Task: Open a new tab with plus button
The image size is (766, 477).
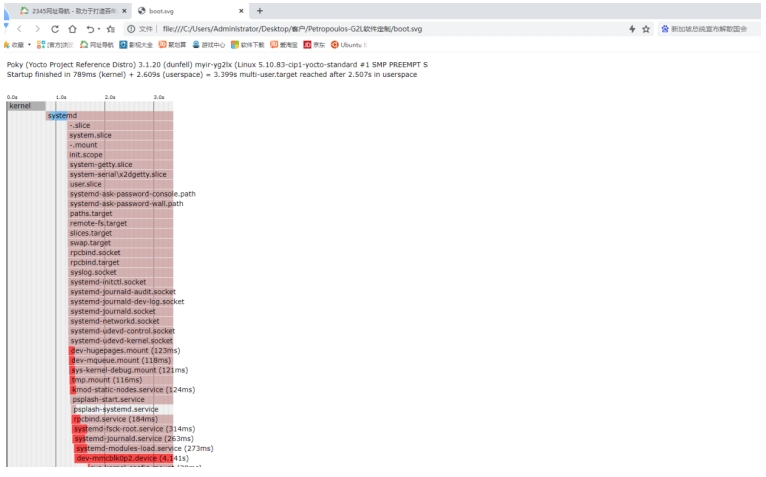Action: click(260, 10)
